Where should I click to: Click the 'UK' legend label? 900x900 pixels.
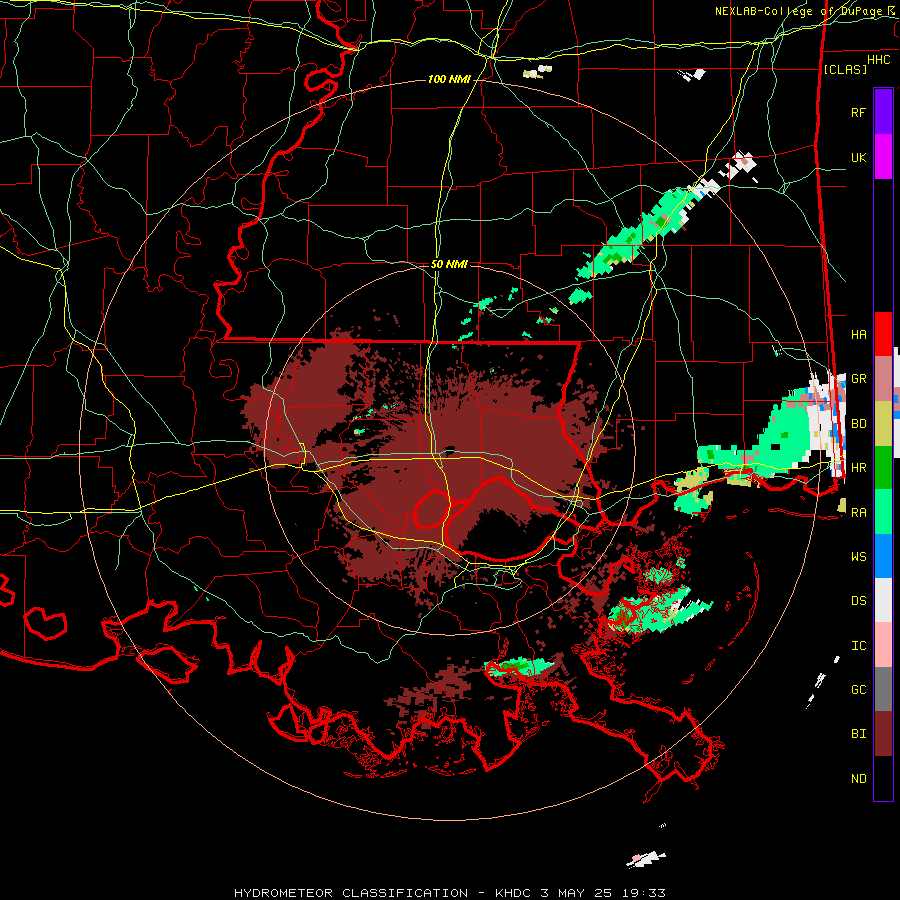858,157
